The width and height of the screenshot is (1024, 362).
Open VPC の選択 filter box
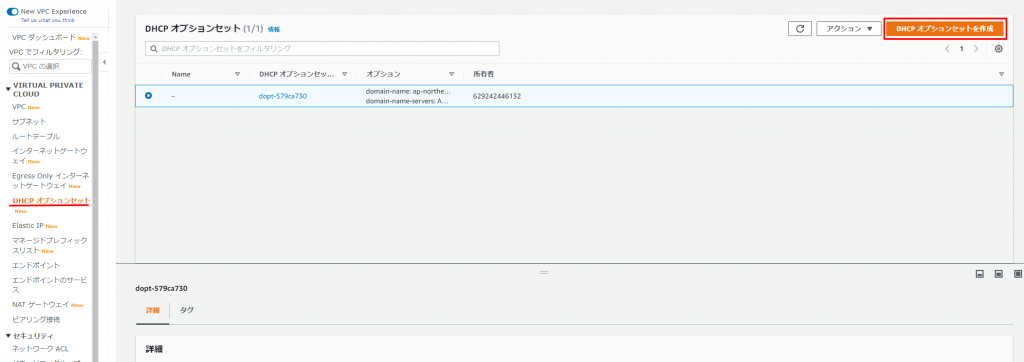click(x=50, y=66)
